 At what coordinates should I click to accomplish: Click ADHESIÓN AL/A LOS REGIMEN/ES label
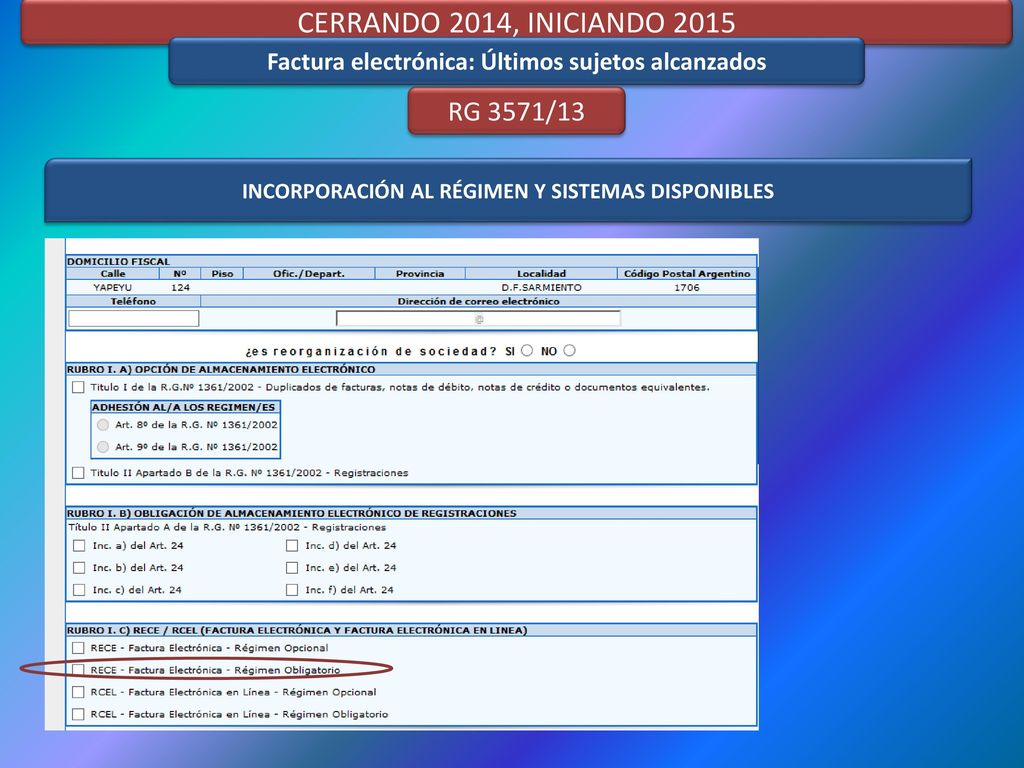184,407
